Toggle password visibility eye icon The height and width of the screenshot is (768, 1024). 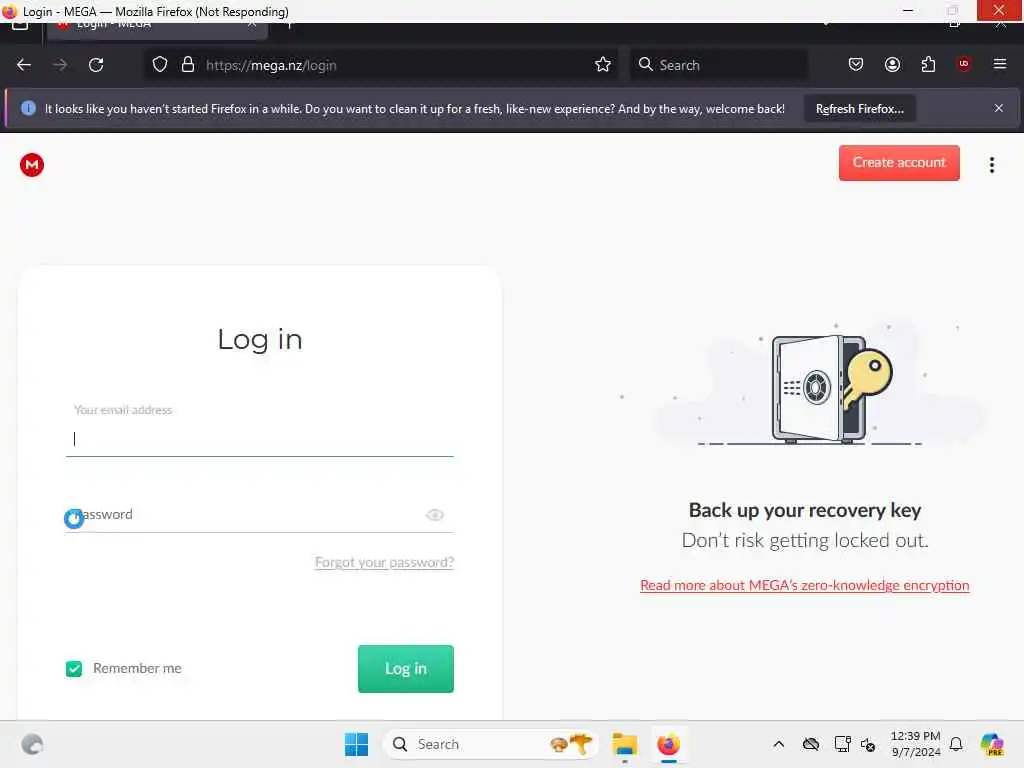(x=435, y=515)
